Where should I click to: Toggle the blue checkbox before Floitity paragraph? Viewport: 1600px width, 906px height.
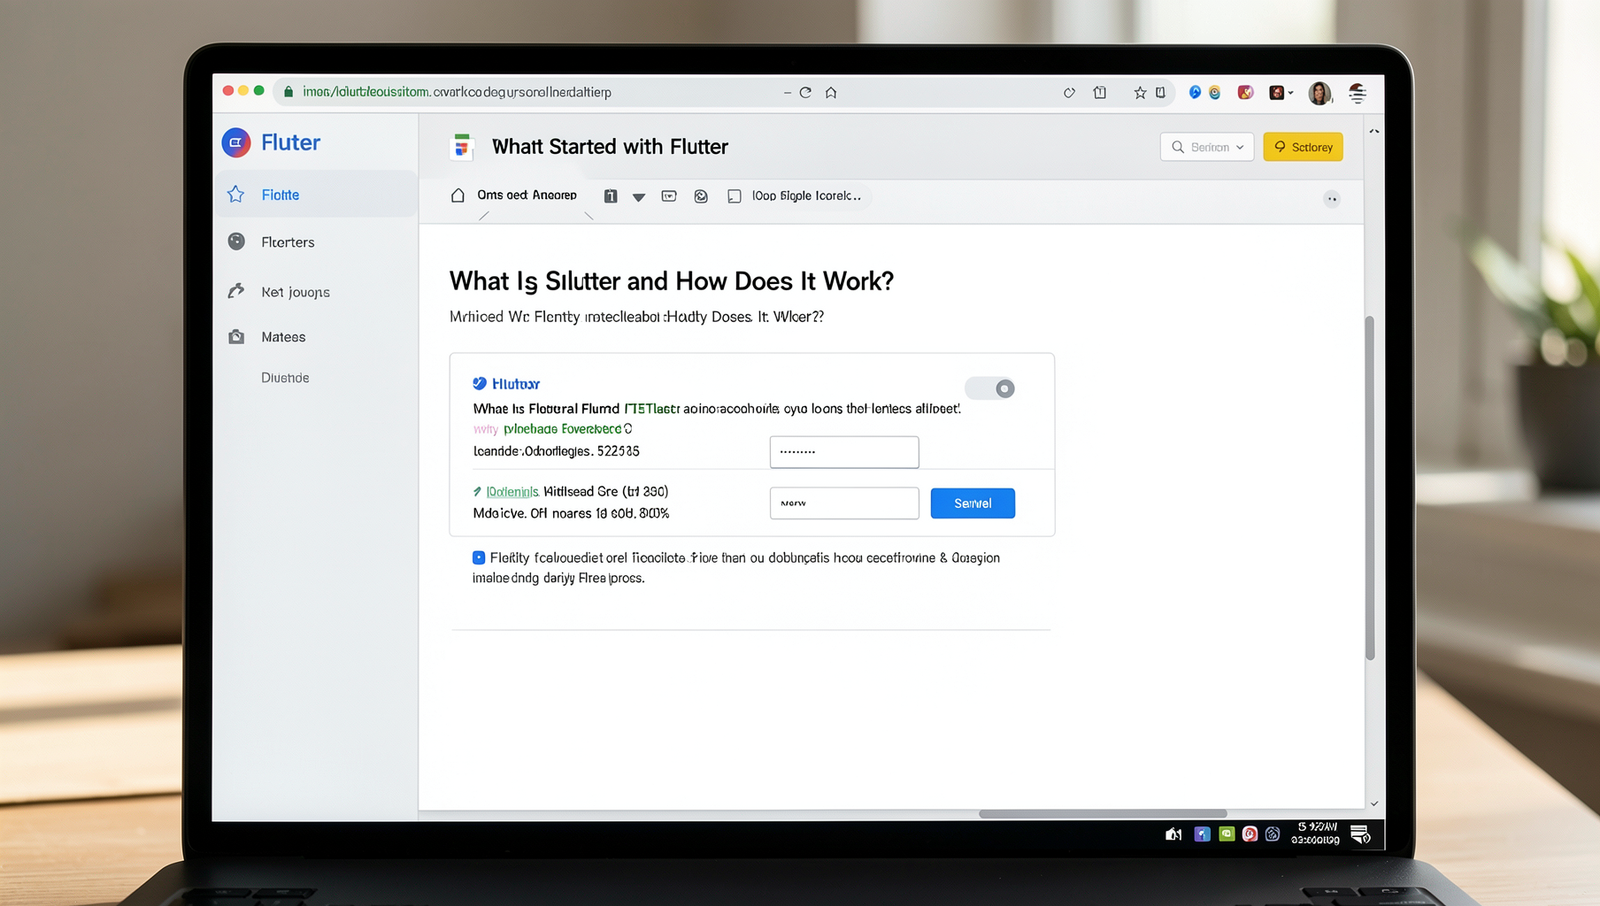[479, 558]
